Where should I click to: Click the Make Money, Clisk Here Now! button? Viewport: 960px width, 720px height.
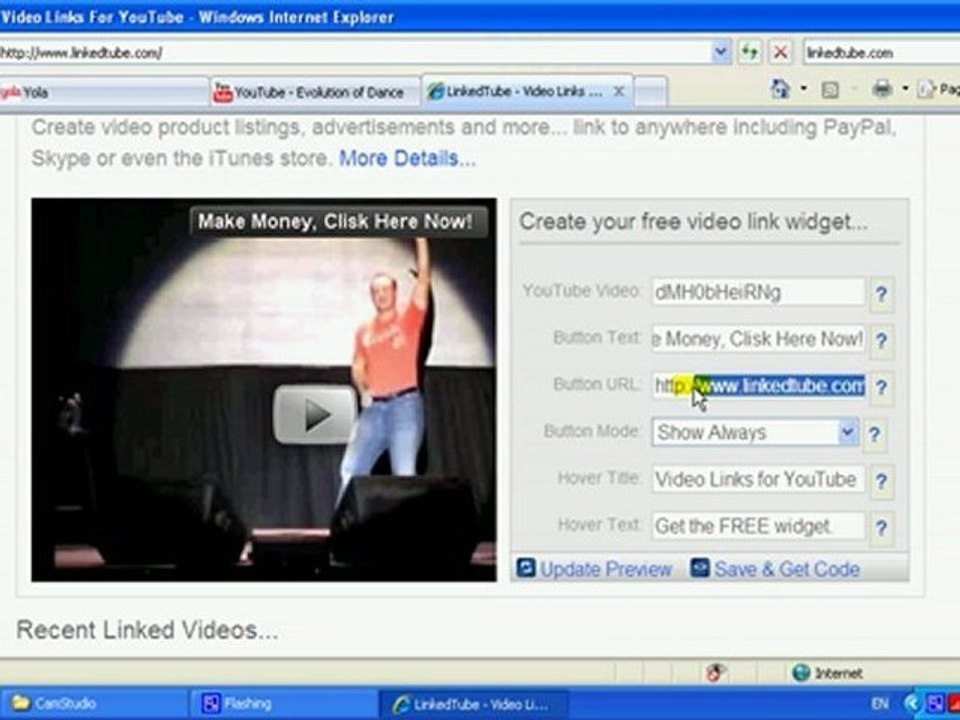(x=339, y=222)
